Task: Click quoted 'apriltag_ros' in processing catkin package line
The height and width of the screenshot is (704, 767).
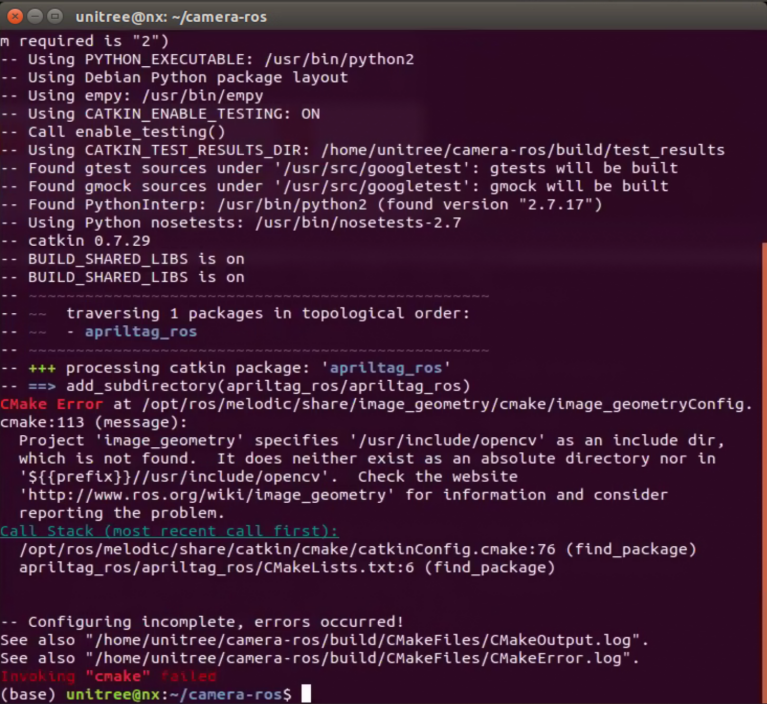Action: point(386,368)
